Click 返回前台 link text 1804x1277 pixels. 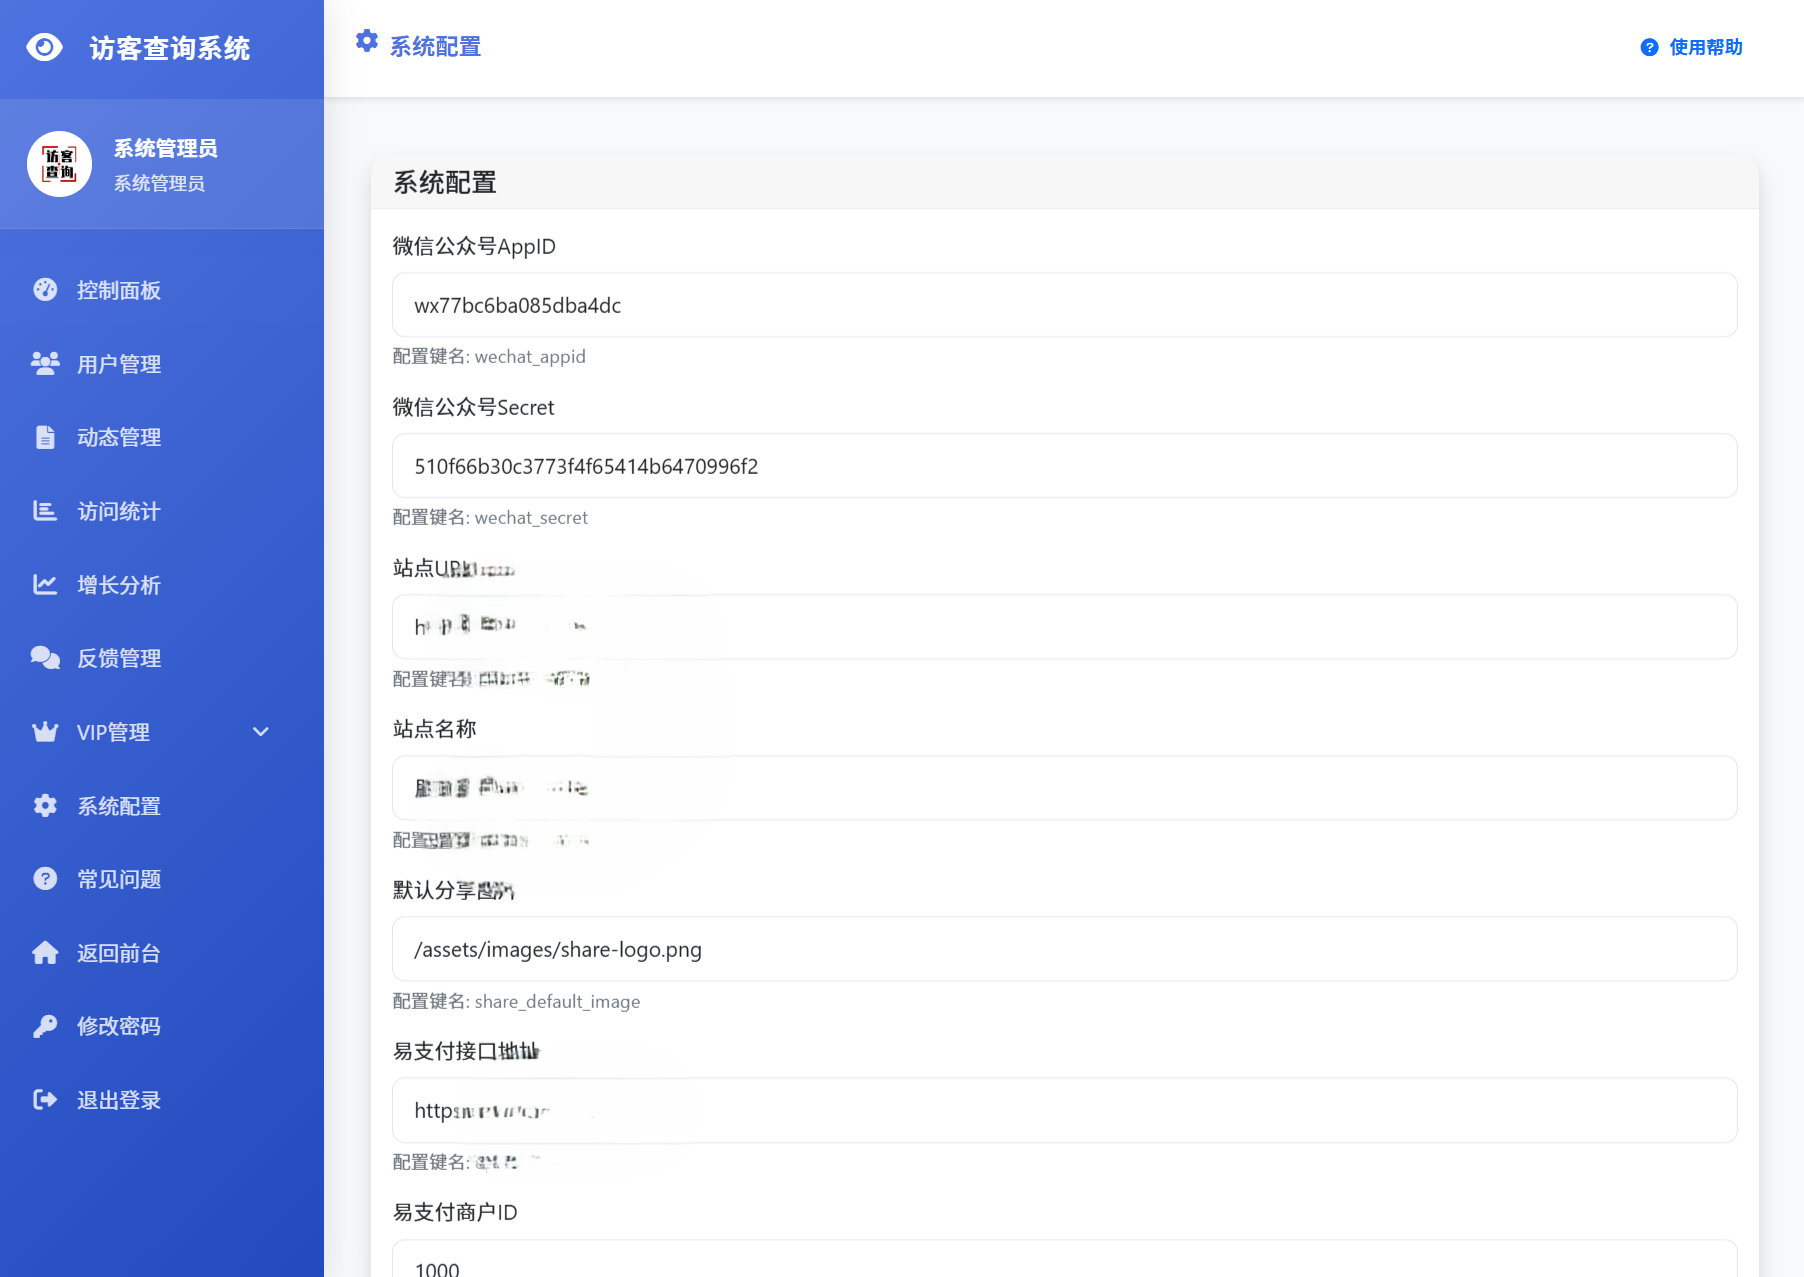119,953
